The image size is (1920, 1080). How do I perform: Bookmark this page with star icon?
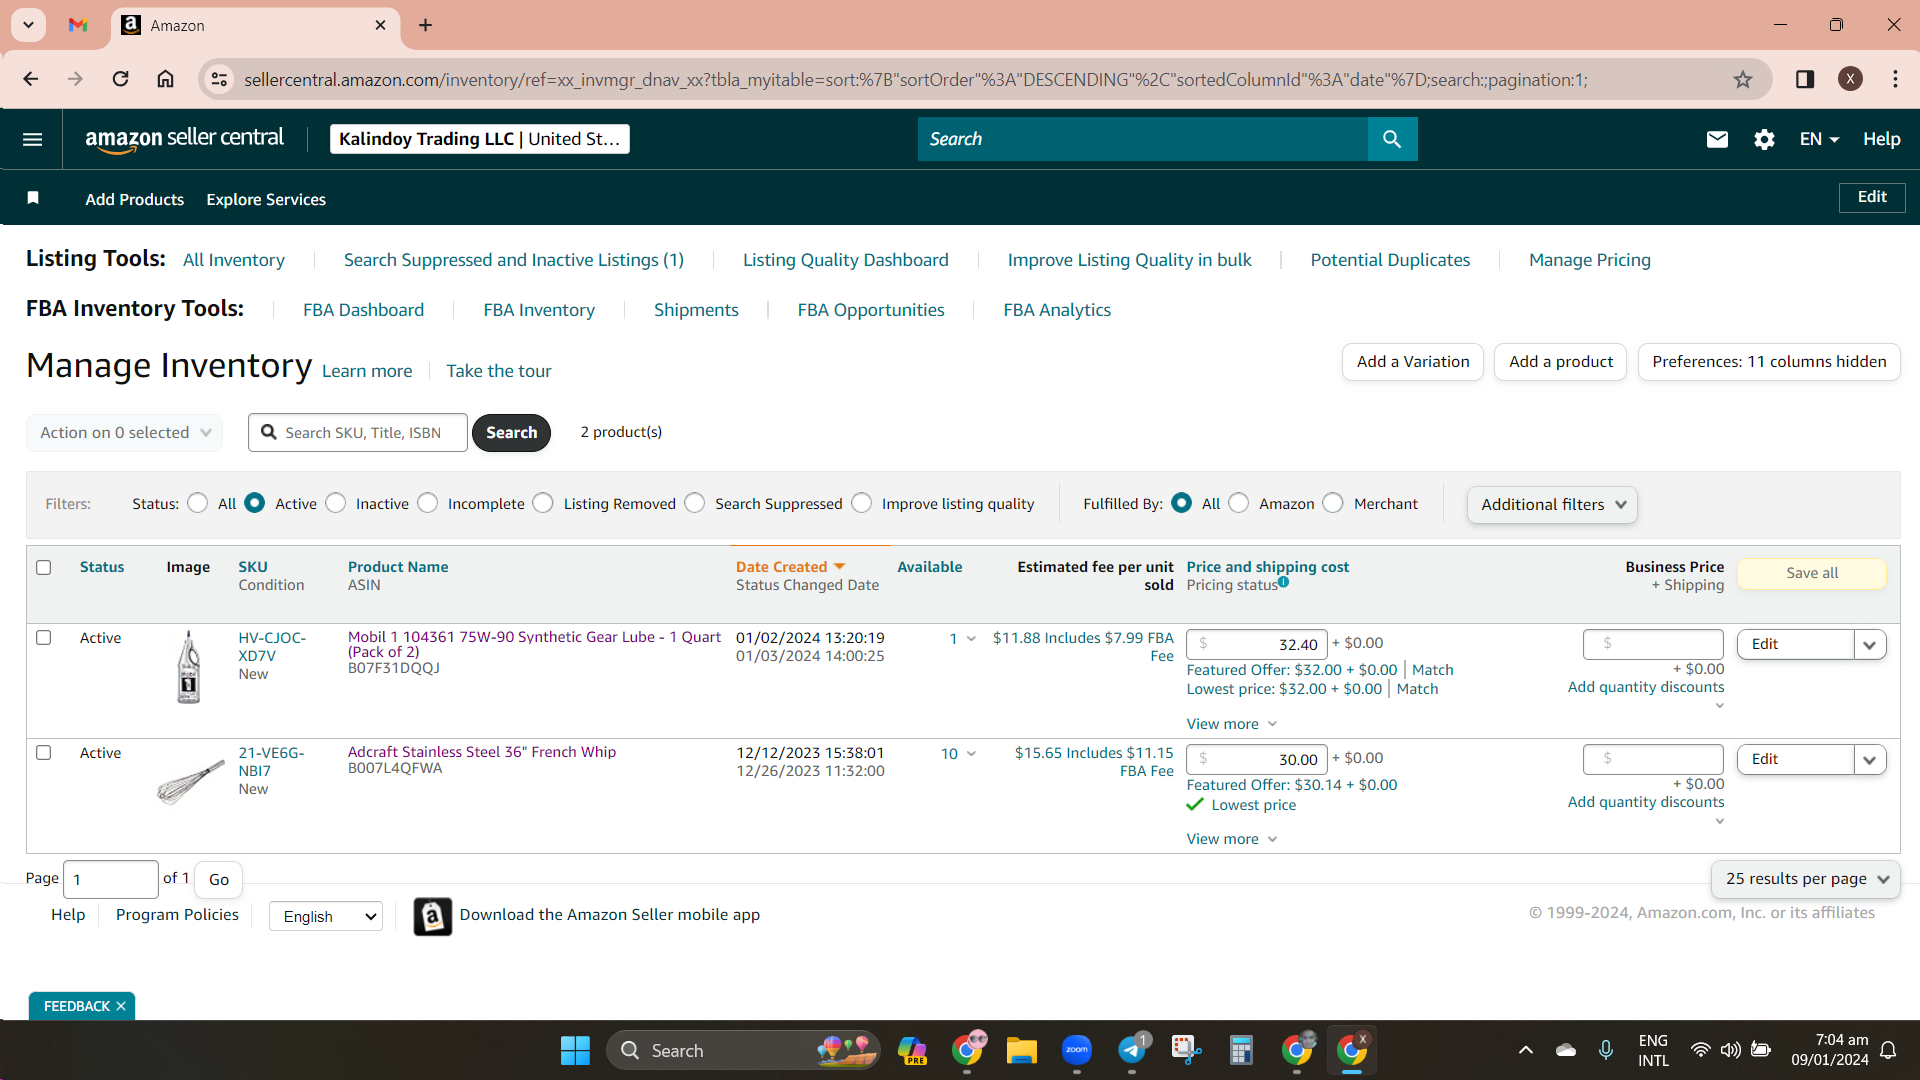coord(1743,79)
